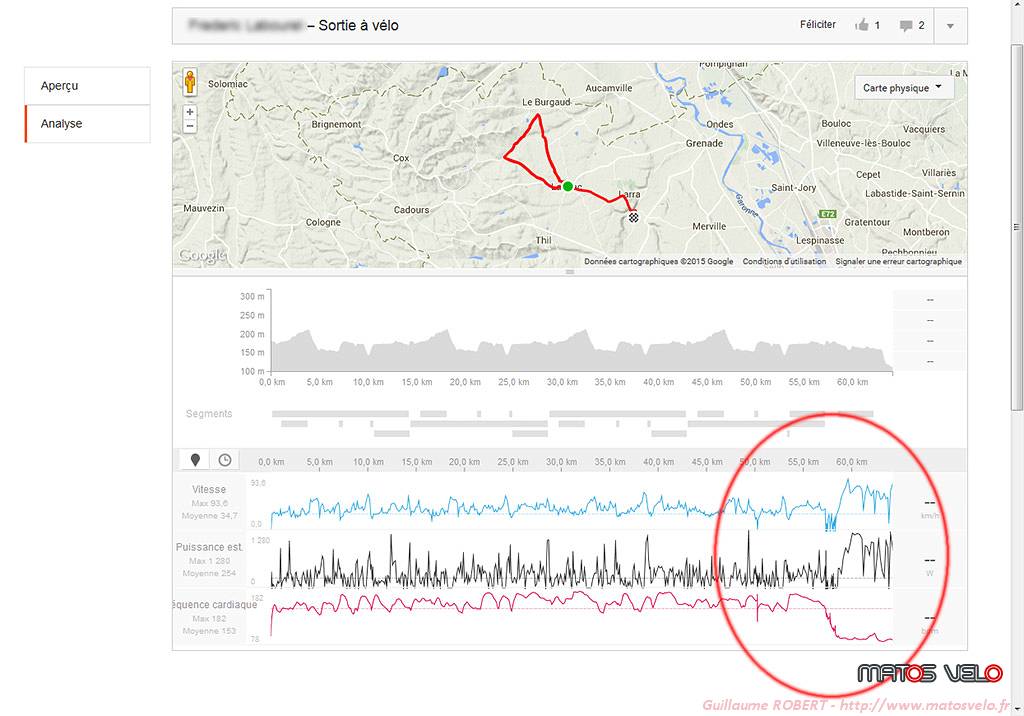Screen dimensions: 1024x716
Task: Zoom out the map with minus button
Action: 189,126
